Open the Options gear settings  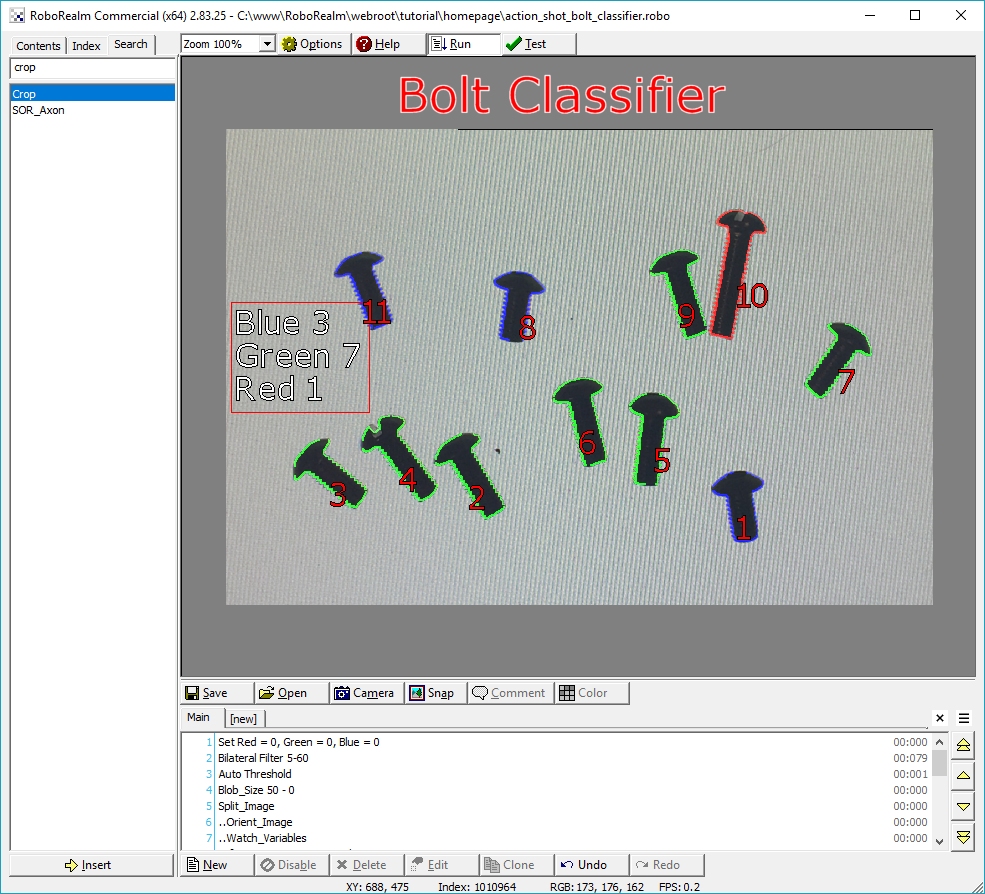point(313,44)
